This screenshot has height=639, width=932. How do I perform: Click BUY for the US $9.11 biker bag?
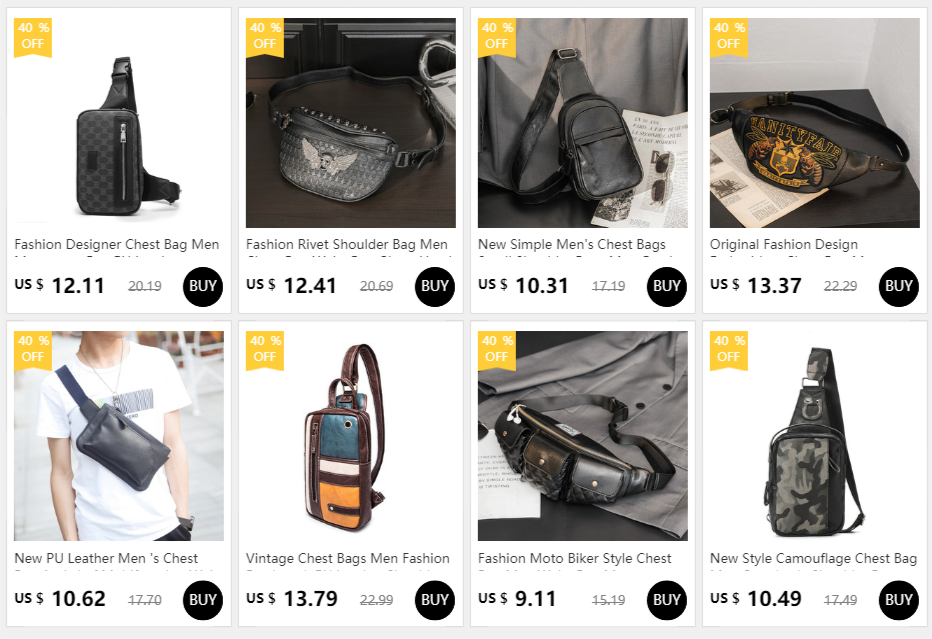[x=666, y=600]
